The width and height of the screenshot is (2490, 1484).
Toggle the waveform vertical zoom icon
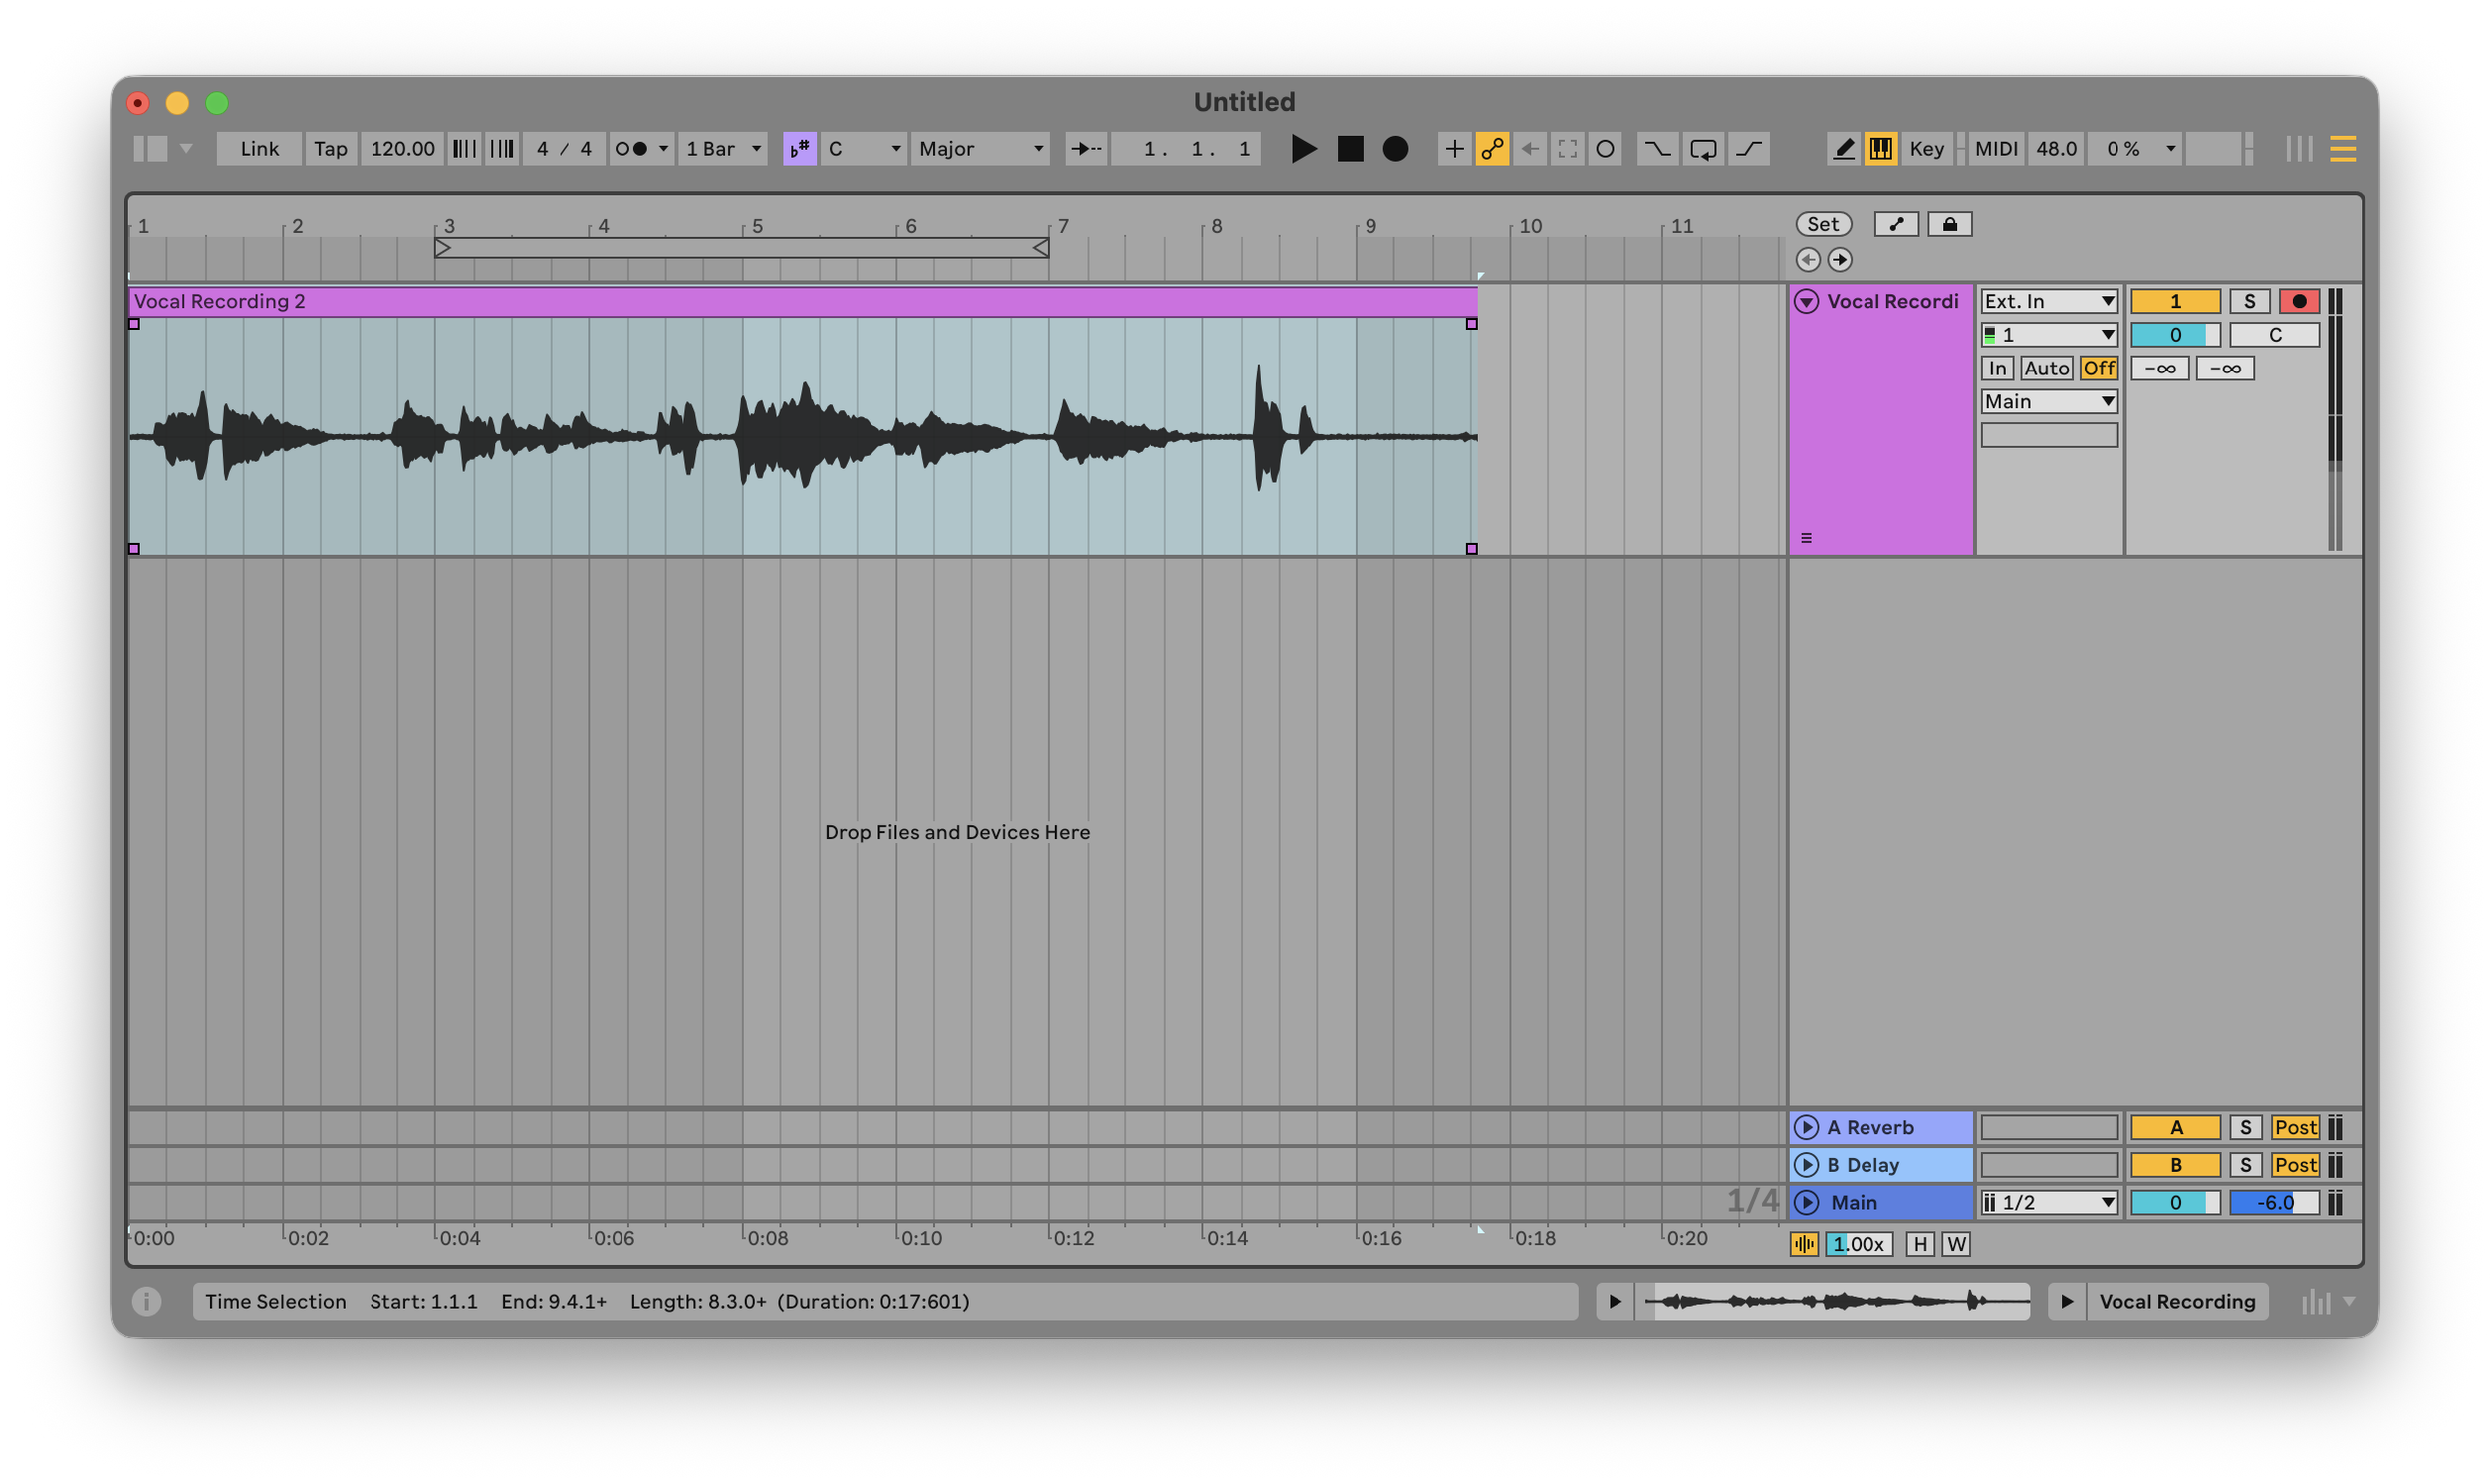pos(1804,1243)
